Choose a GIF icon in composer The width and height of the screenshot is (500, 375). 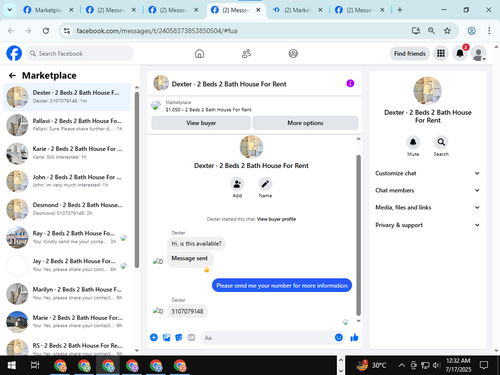click(x=191, y=337)
